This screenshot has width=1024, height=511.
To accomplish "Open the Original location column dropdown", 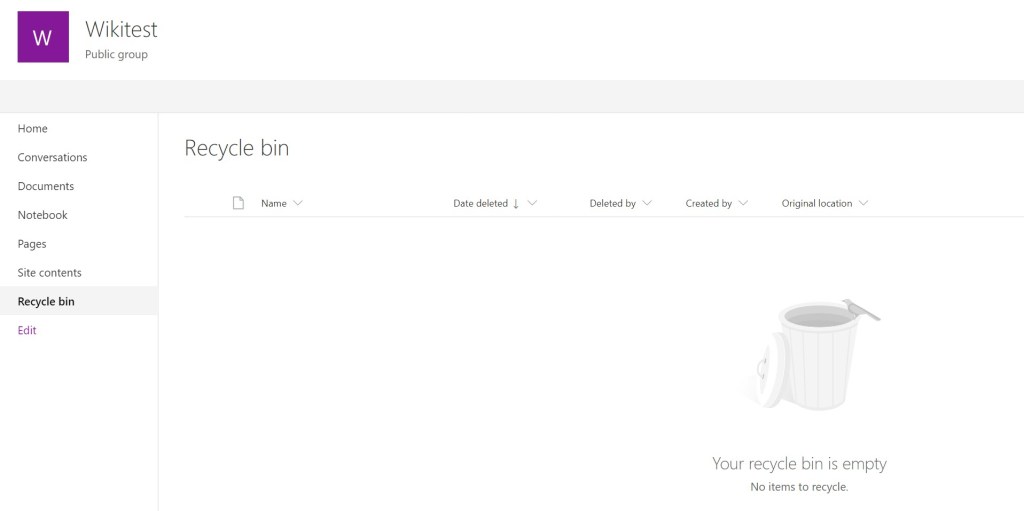I will click(x=863, y=204).
